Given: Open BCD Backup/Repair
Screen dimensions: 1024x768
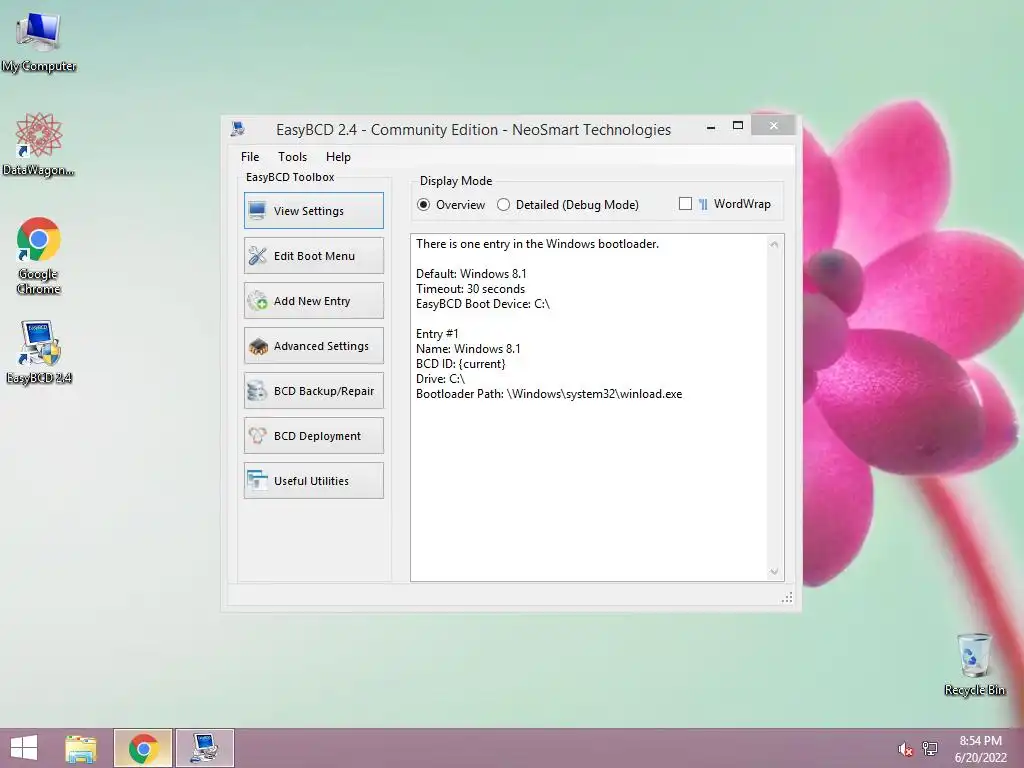Looking at the screenshot, I should [313, 391].
